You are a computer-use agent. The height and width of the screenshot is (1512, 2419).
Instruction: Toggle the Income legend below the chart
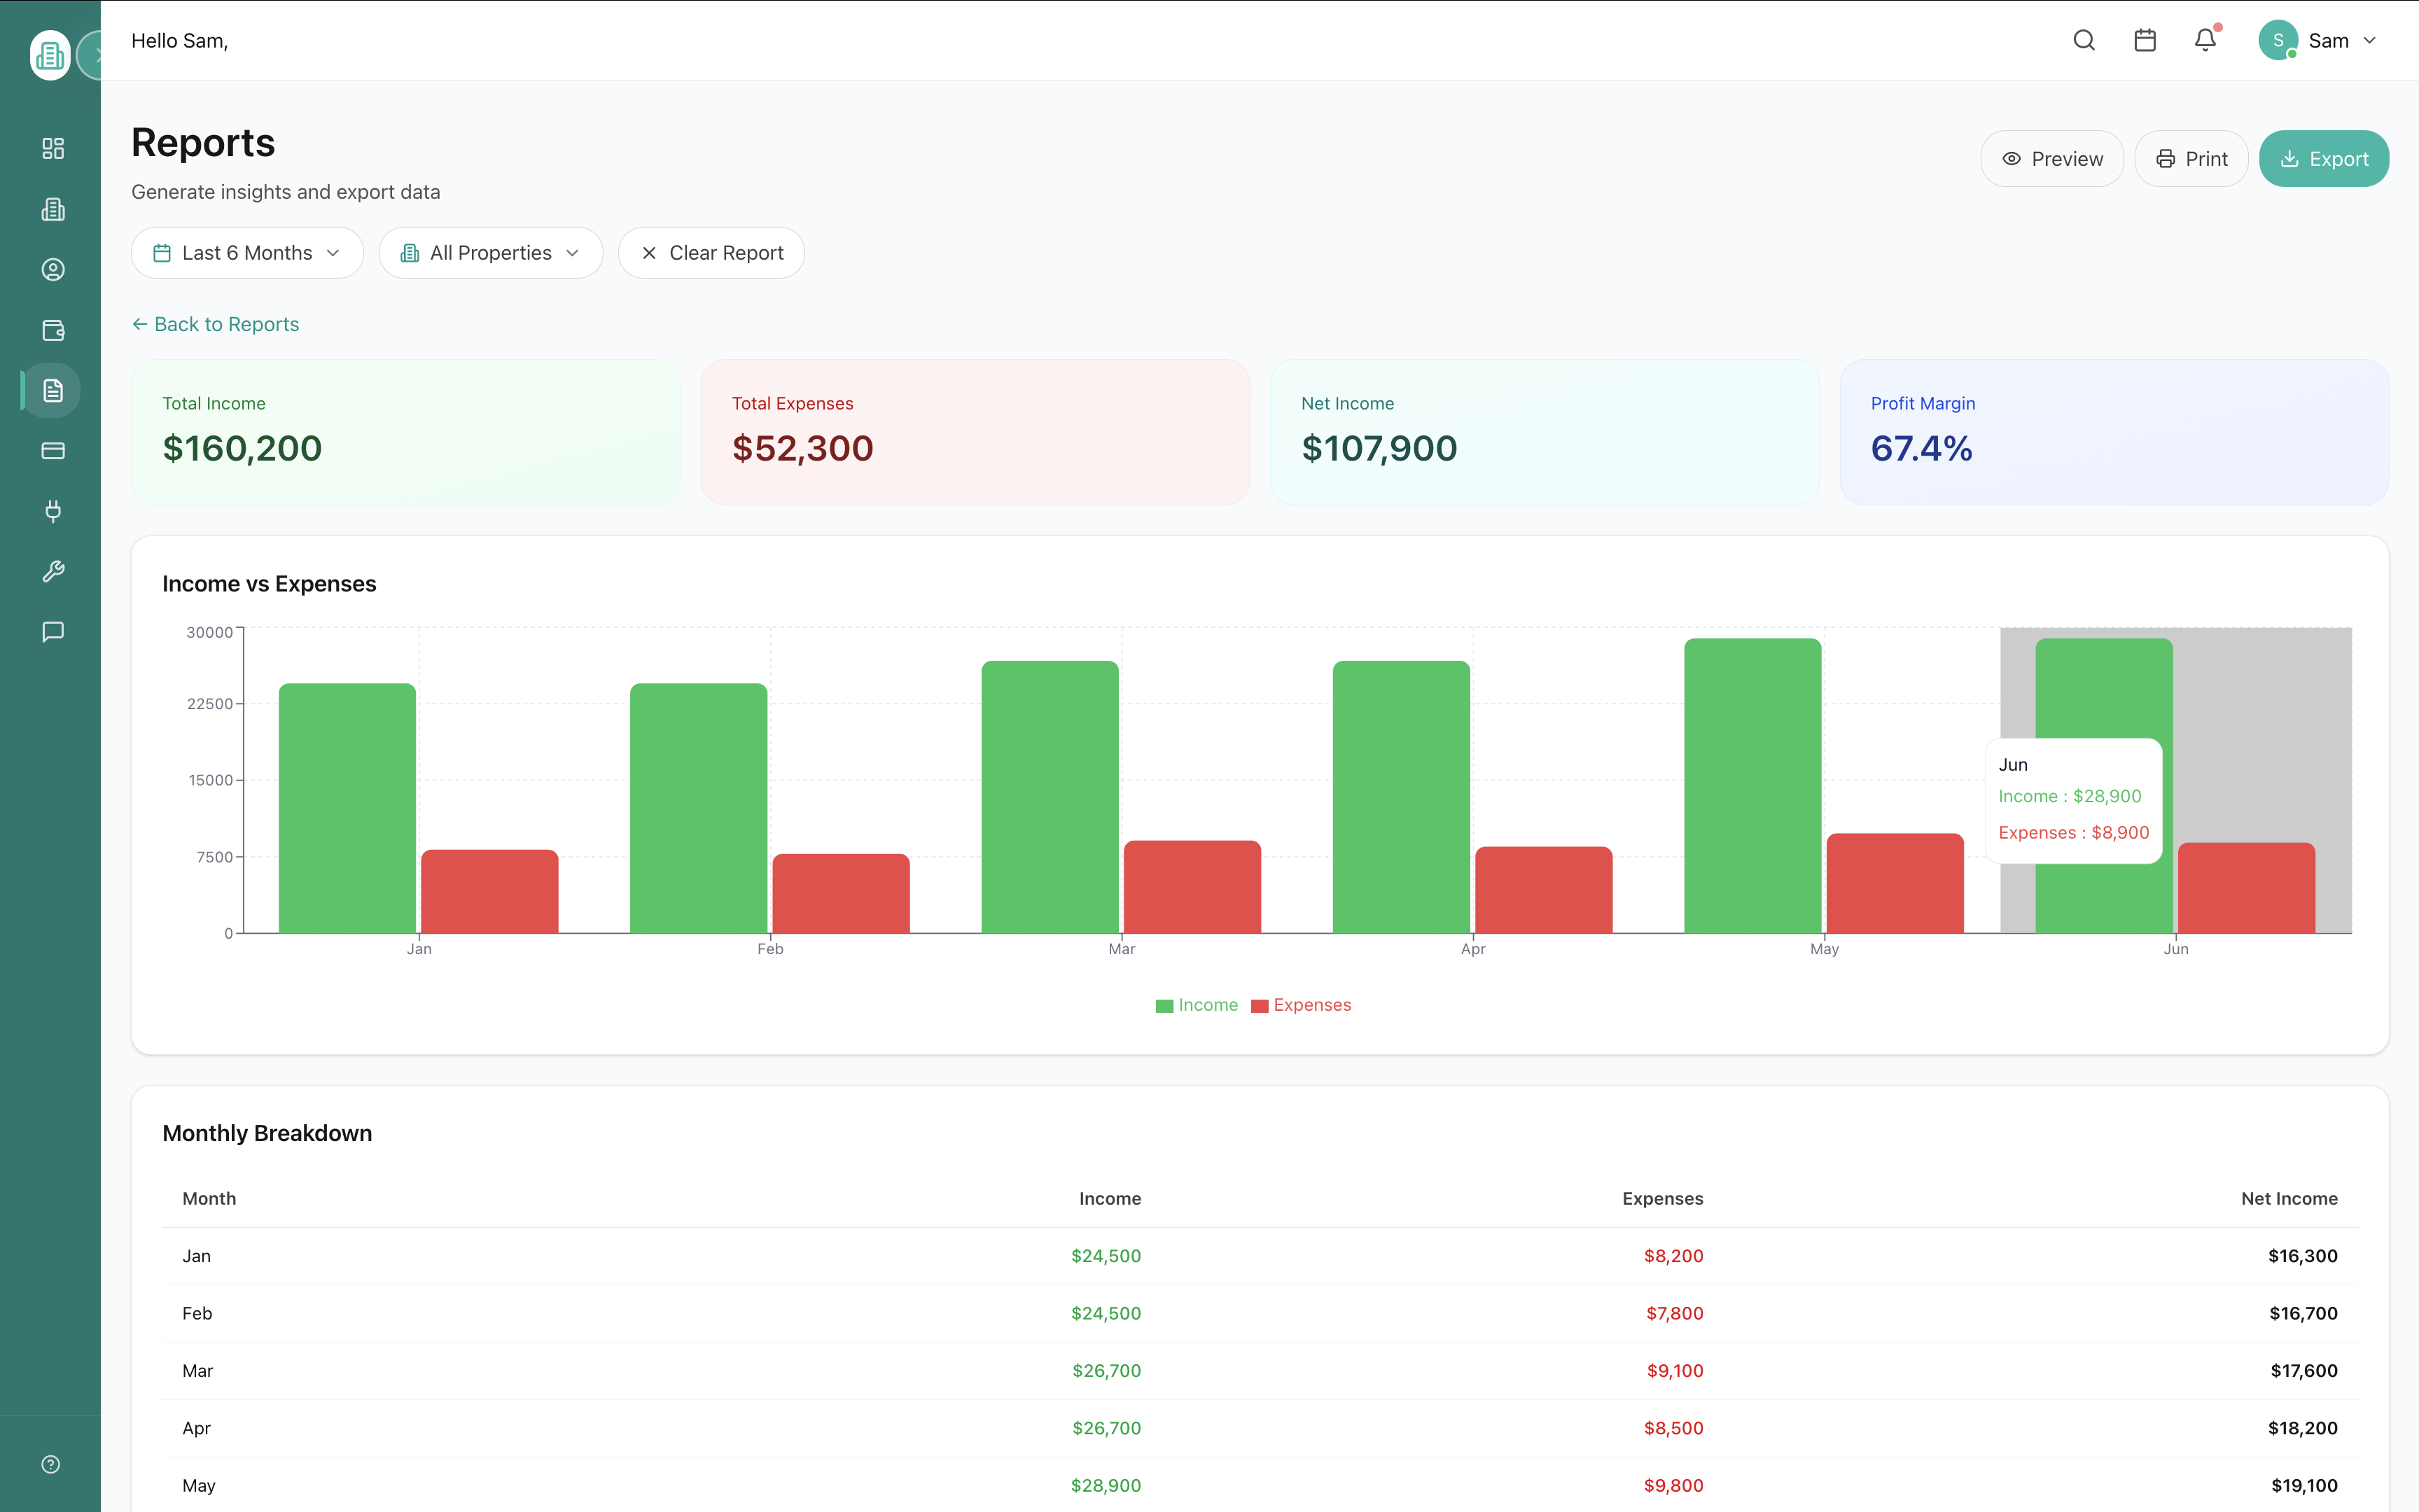1197,1005
